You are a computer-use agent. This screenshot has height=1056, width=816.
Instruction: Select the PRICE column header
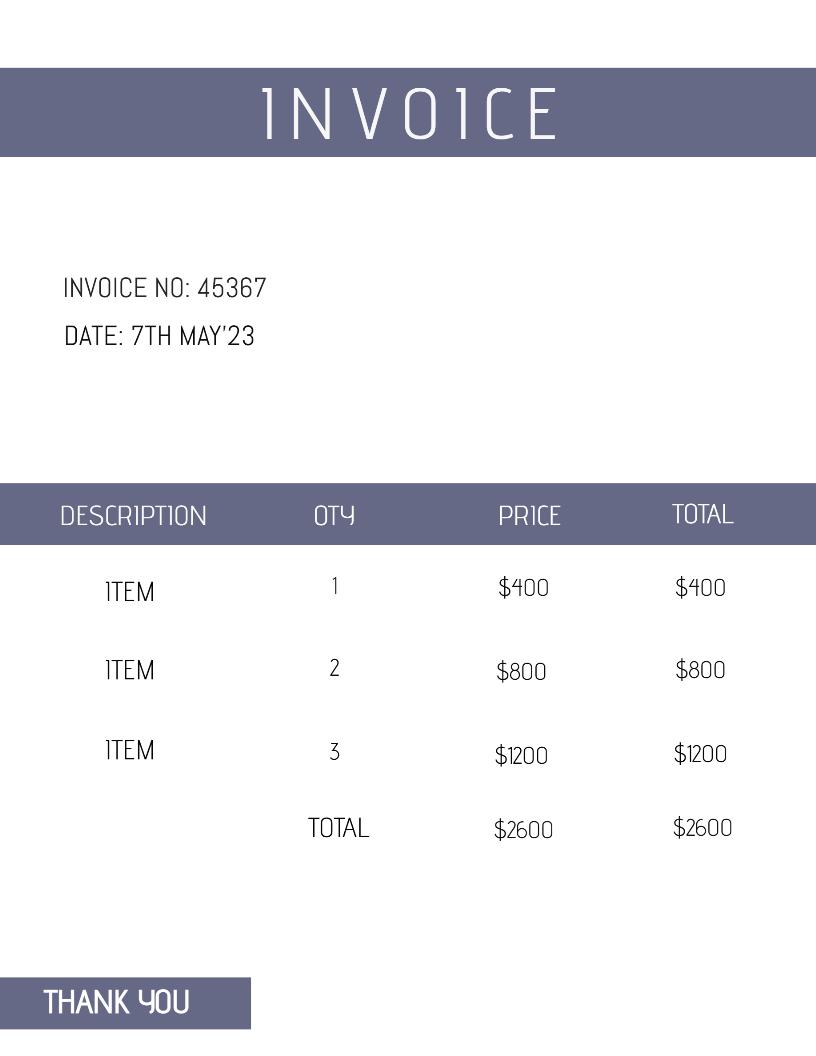point(529,516)
